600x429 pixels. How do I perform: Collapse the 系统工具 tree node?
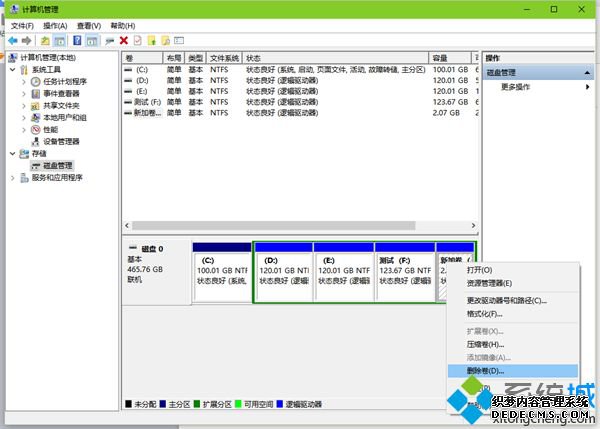(13, 70)
